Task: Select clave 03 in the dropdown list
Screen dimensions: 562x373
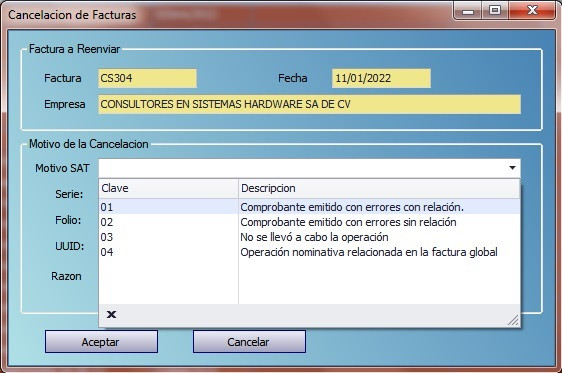Action: tap(107, 237)
